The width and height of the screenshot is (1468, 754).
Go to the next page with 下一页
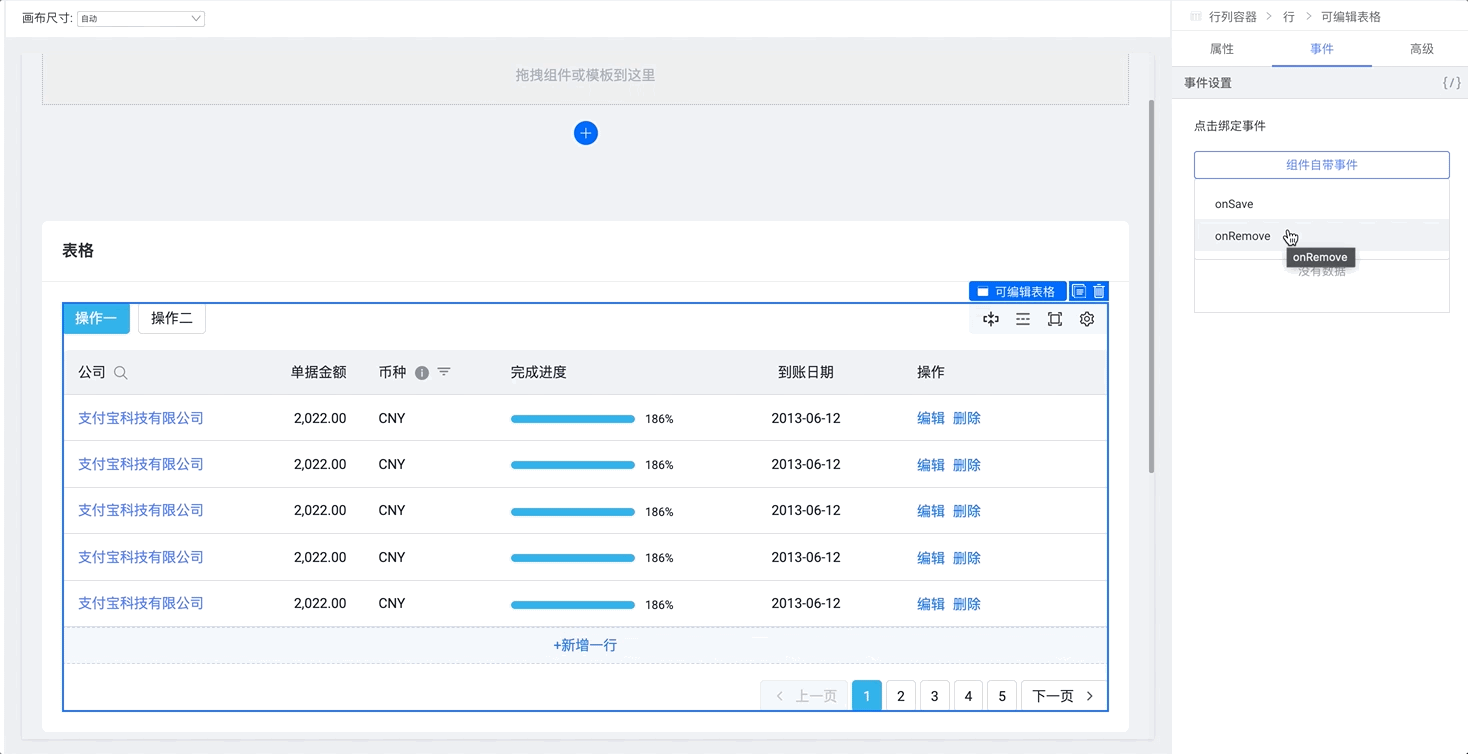pos(1064,696)
